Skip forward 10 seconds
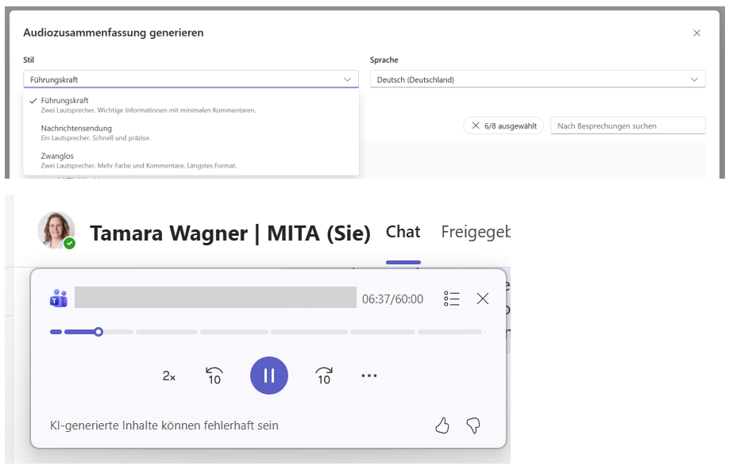This screenshot has width=729, height=470. [324, 376]
